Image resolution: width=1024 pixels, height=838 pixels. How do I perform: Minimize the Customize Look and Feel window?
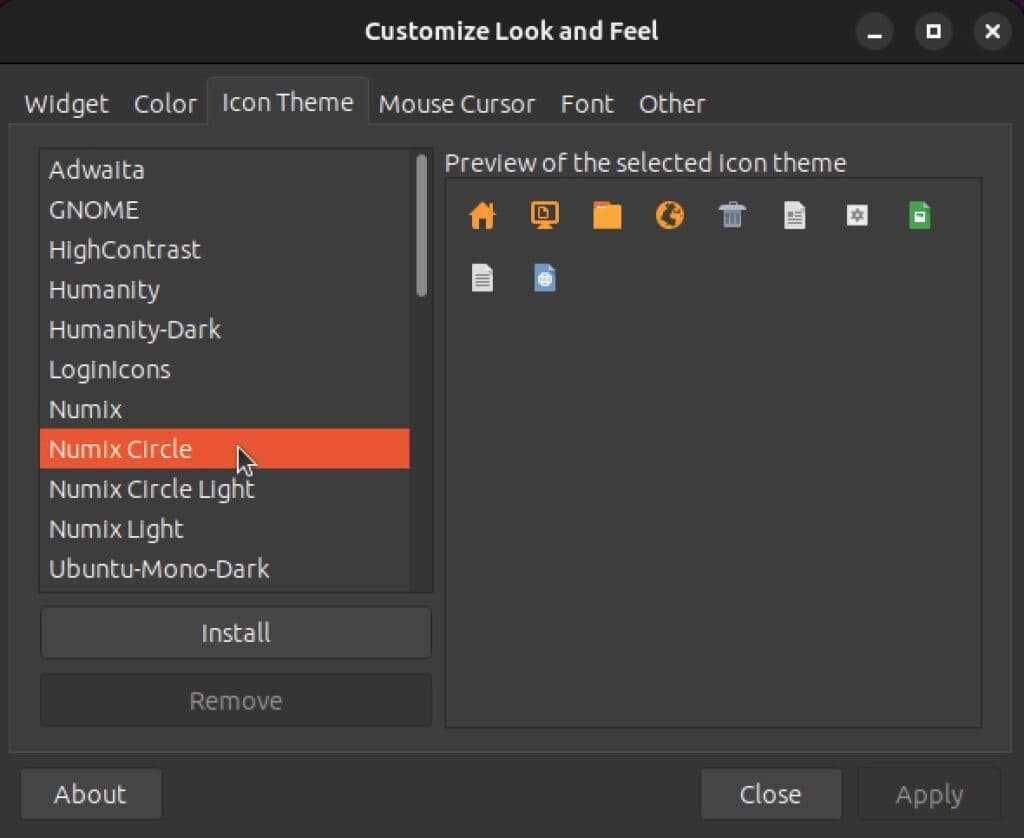tap(874, 31)
